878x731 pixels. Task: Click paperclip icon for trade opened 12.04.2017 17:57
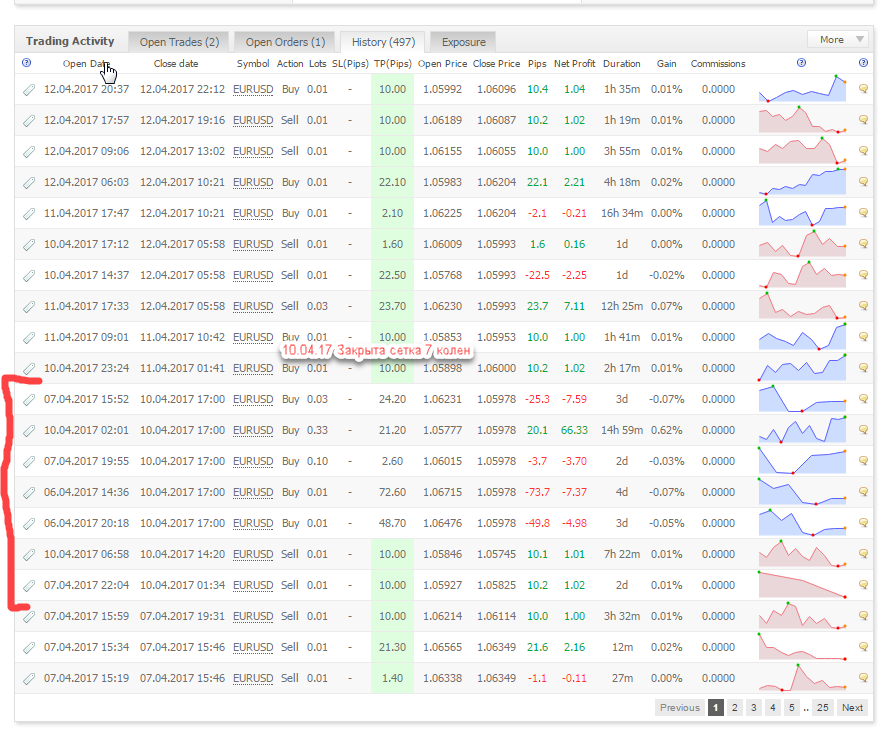(29, 120)
